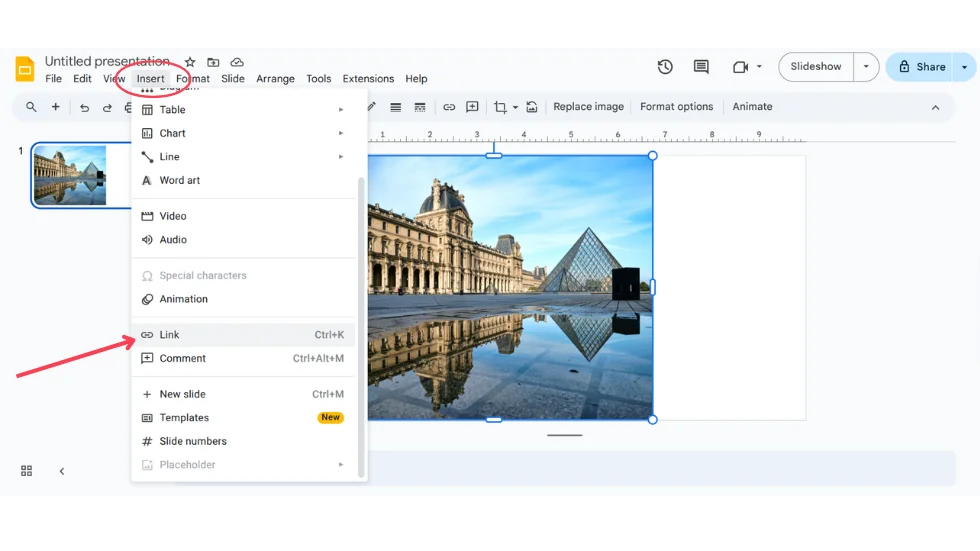Open border dash style icon
The height and width of the screenshot is (551, 980).
tap(420, 107)
